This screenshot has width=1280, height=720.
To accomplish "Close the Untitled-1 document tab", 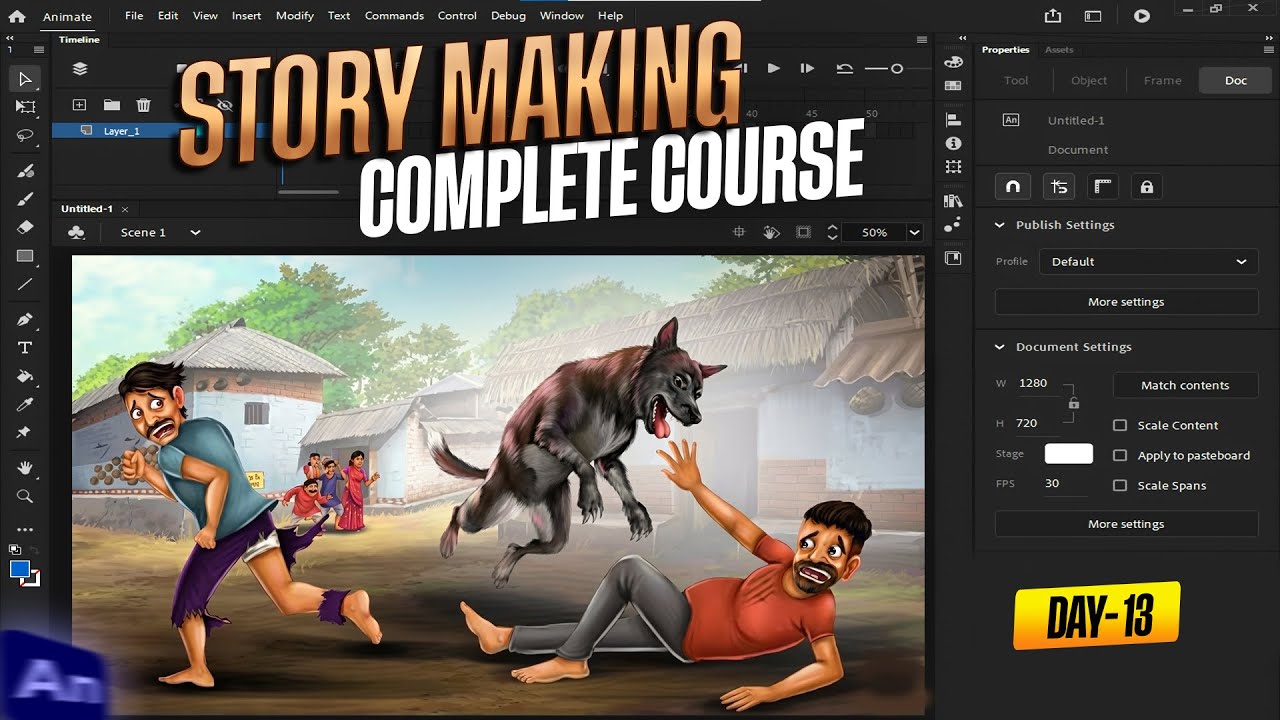I will [x=125, y=209].
